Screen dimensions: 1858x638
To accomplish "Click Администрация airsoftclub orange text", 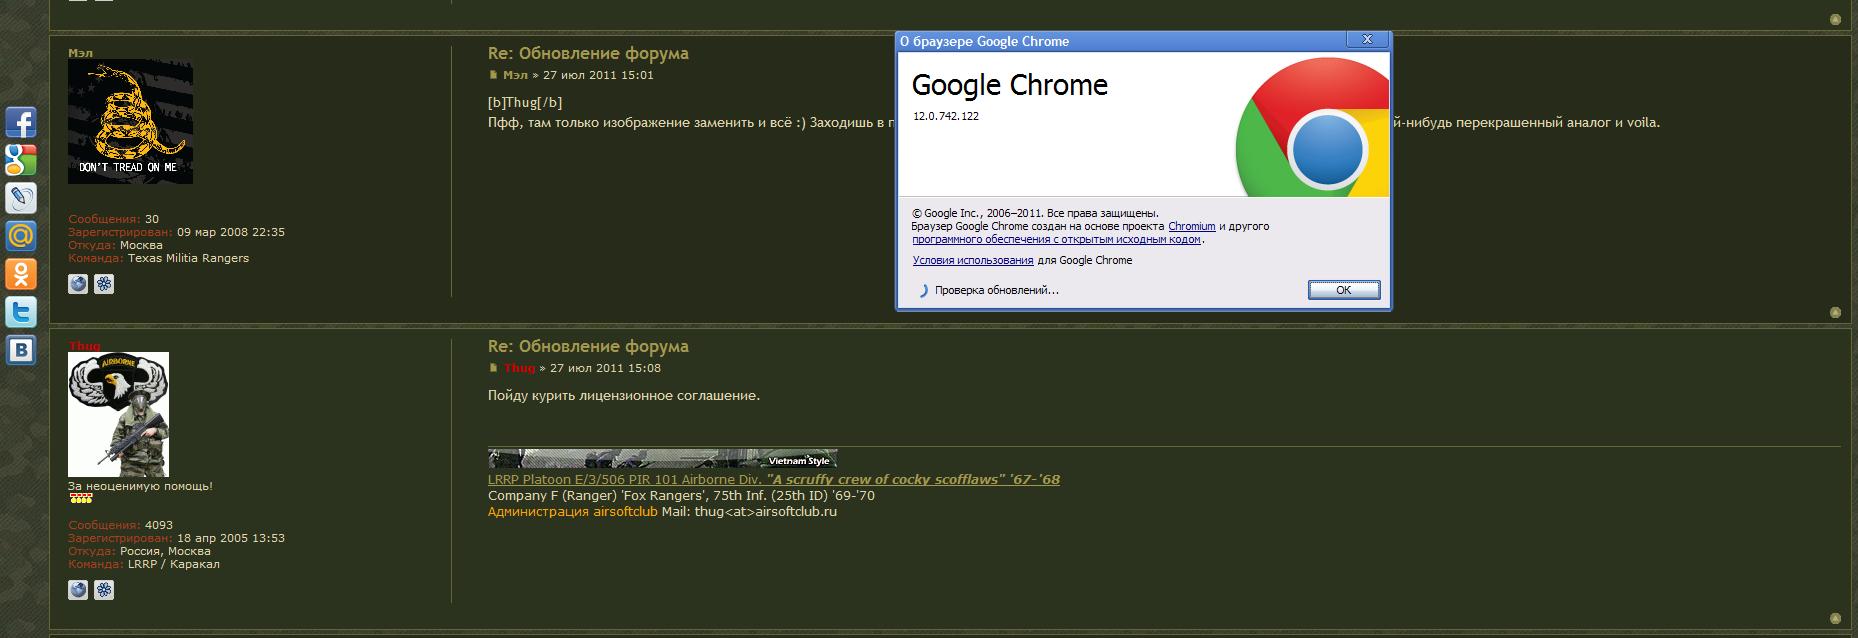I will [572, 511].
